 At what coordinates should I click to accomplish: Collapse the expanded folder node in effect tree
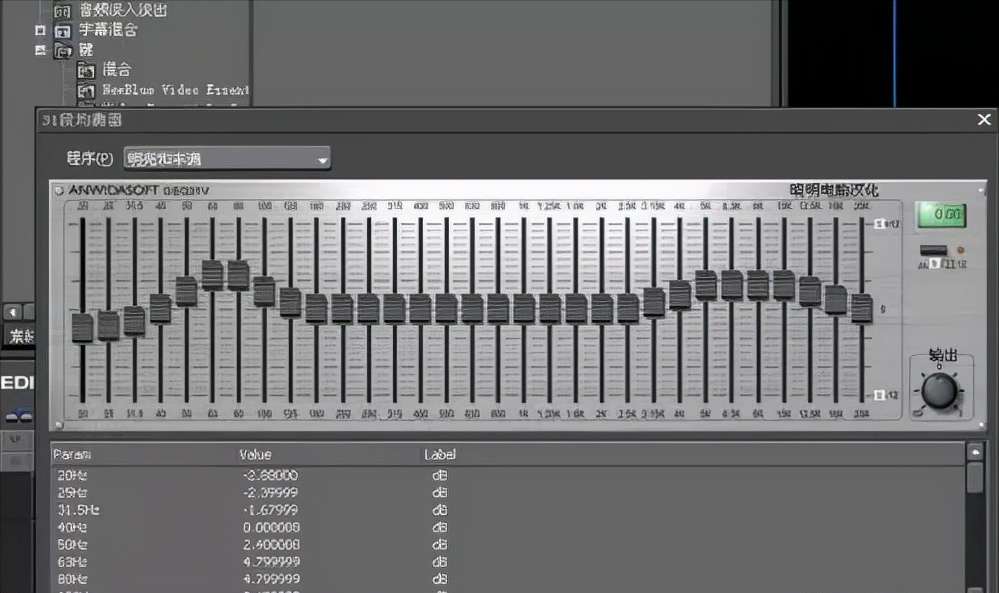[x=40, y=49]
